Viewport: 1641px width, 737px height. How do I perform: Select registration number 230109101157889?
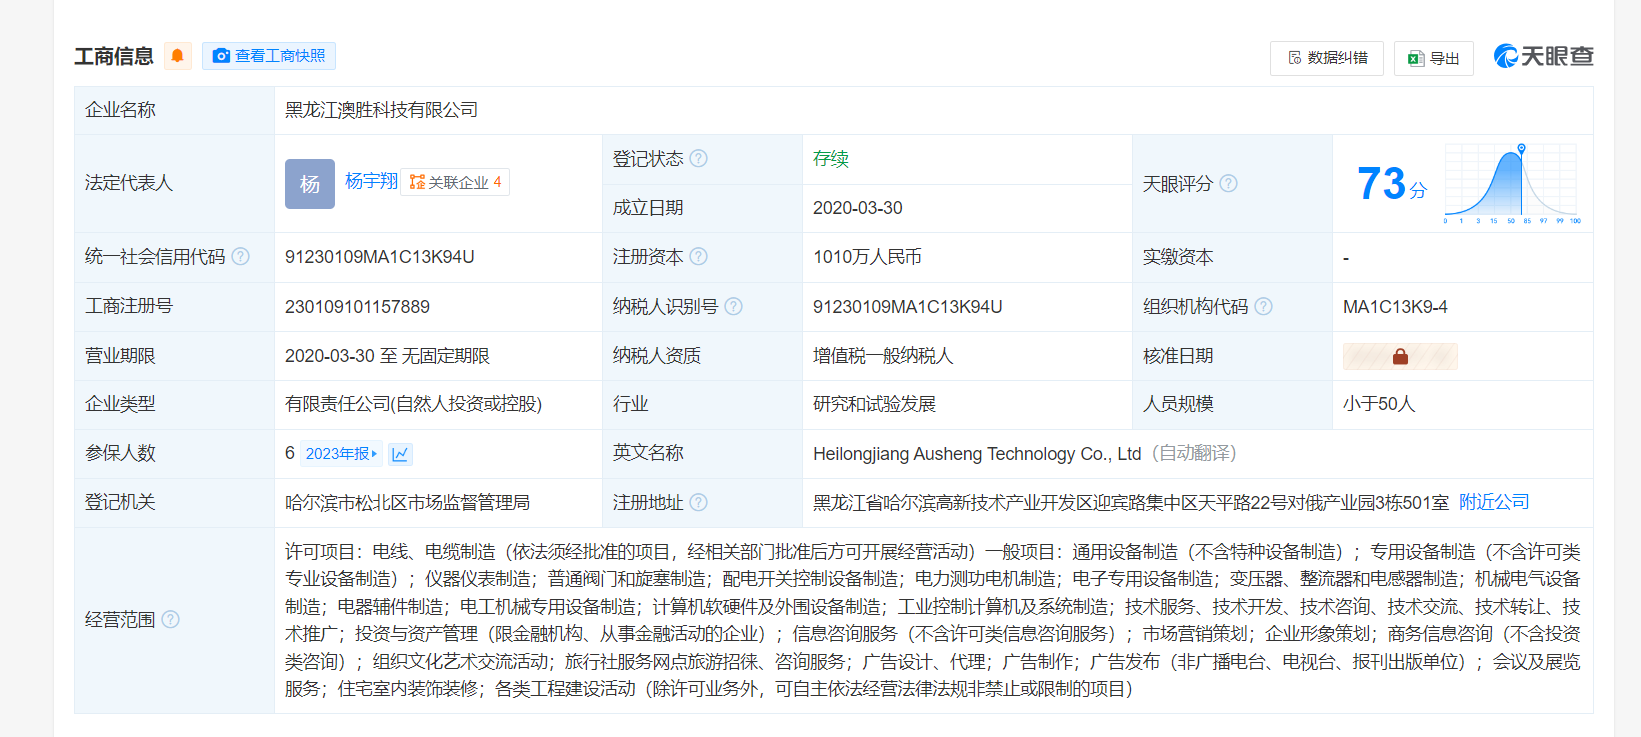coord(357,307)
